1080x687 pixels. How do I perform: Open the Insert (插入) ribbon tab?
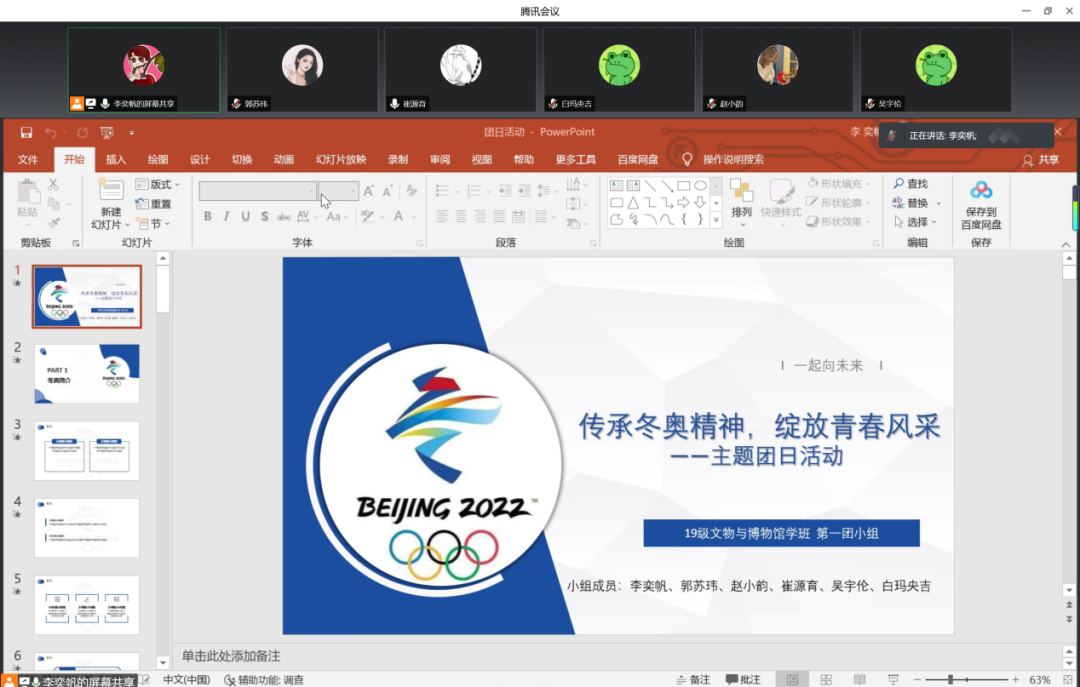[116, 160]
